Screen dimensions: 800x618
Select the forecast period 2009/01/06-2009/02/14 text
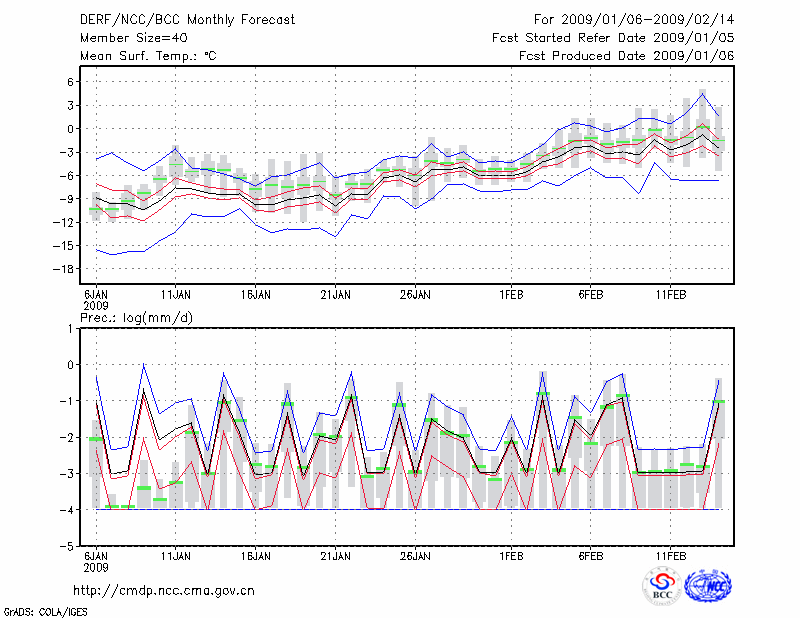(x=634, y=20)
